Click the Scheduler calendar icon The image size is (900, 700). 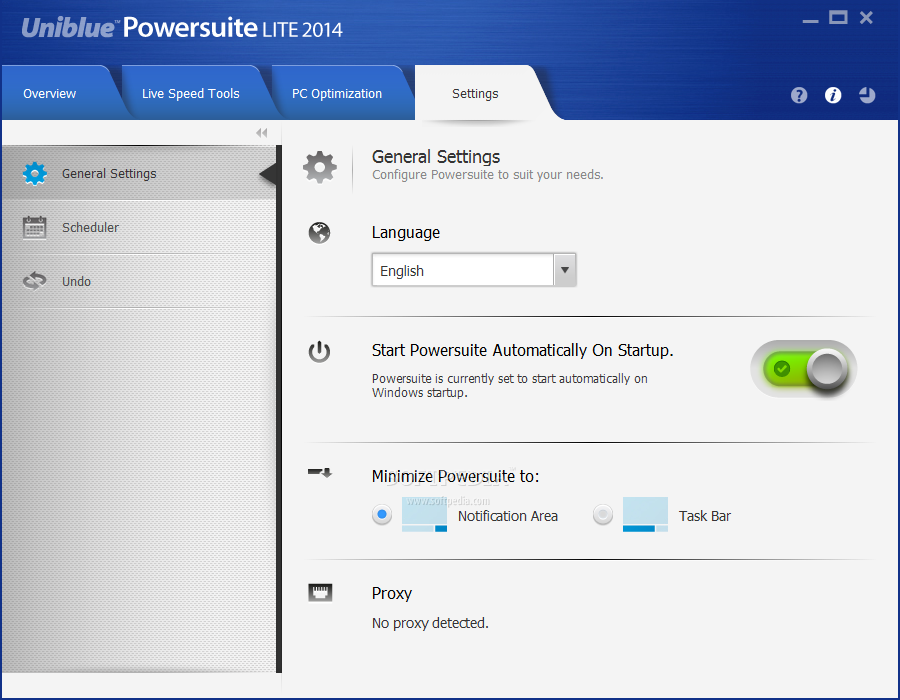(35, 227)
